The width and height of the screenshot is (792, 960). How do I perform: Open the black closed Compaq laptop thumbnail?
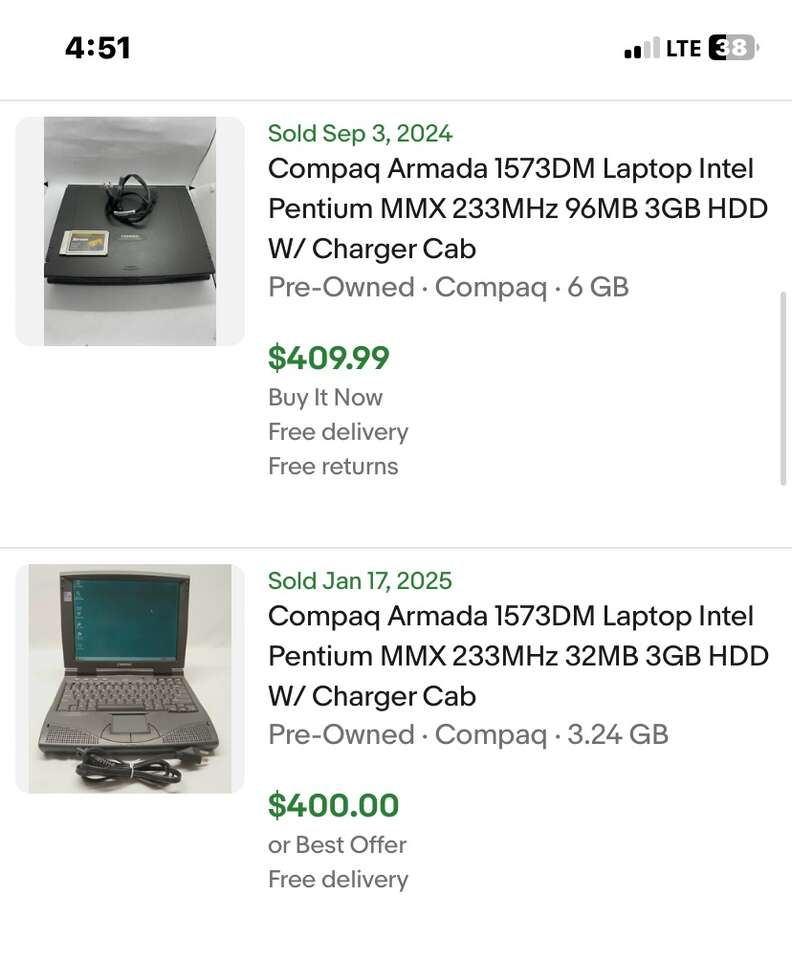(130, 231)
